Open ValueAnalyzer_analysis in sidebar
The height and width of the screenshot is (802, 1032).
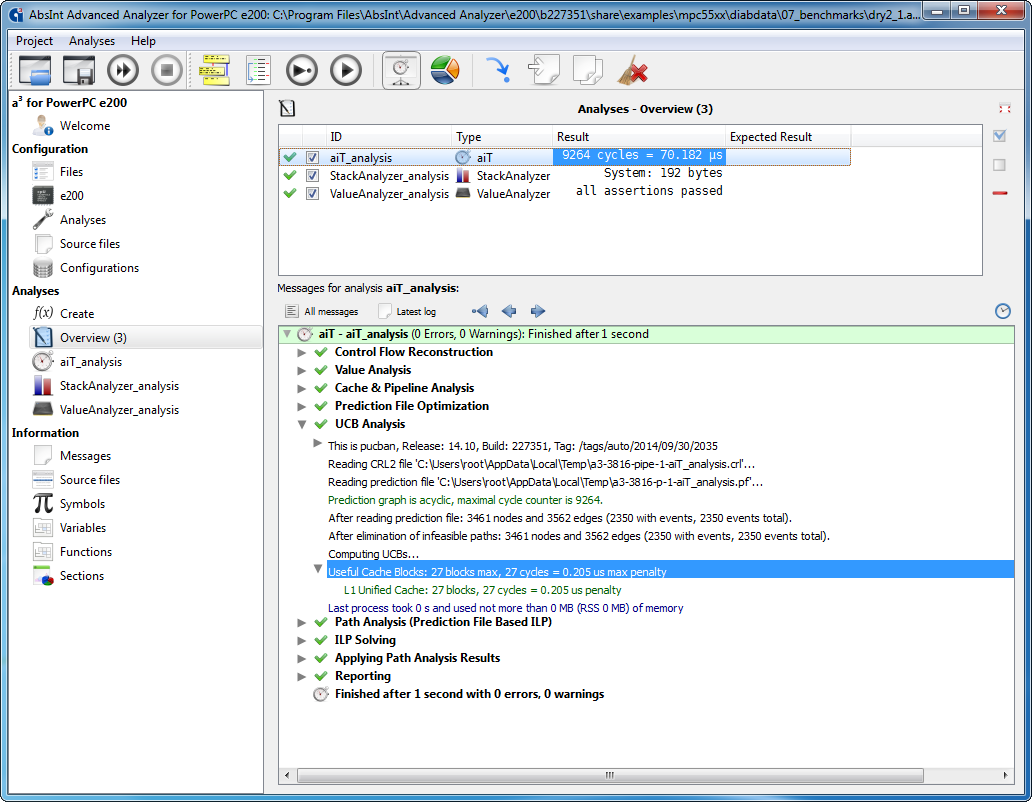click(x=119, y=410)
